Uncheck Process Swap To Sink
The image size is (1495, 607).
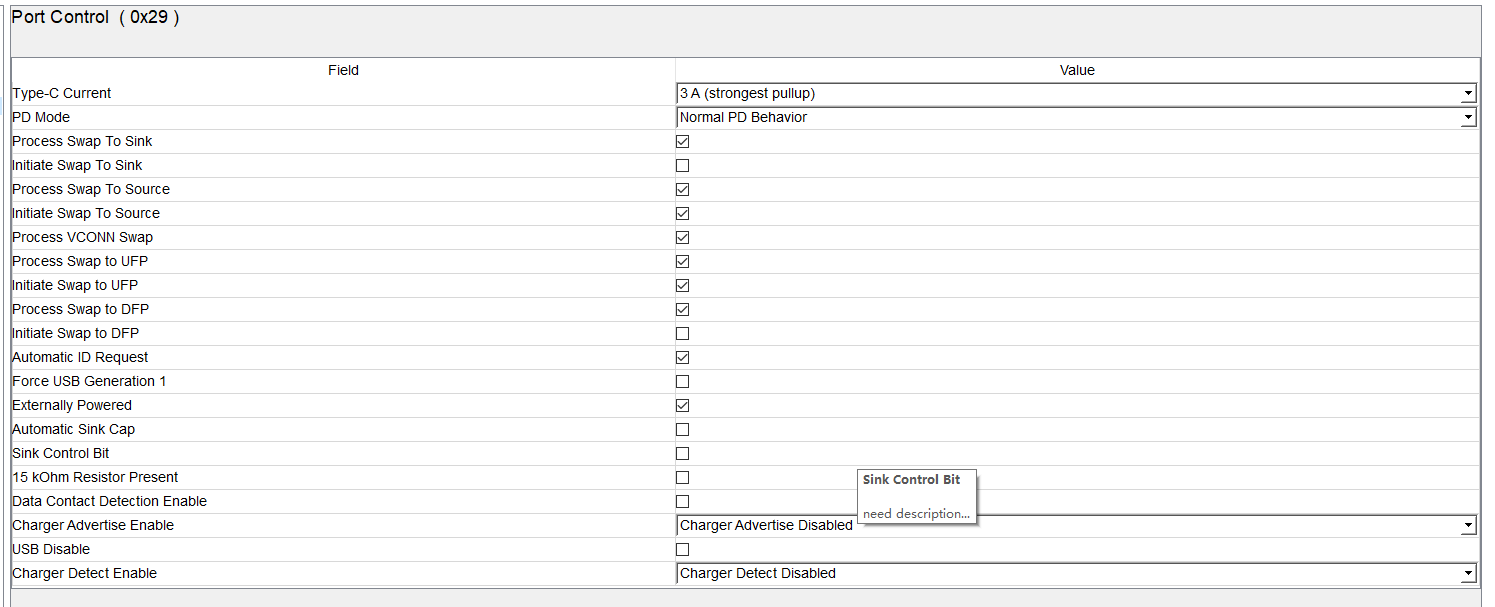coord(682,141)
